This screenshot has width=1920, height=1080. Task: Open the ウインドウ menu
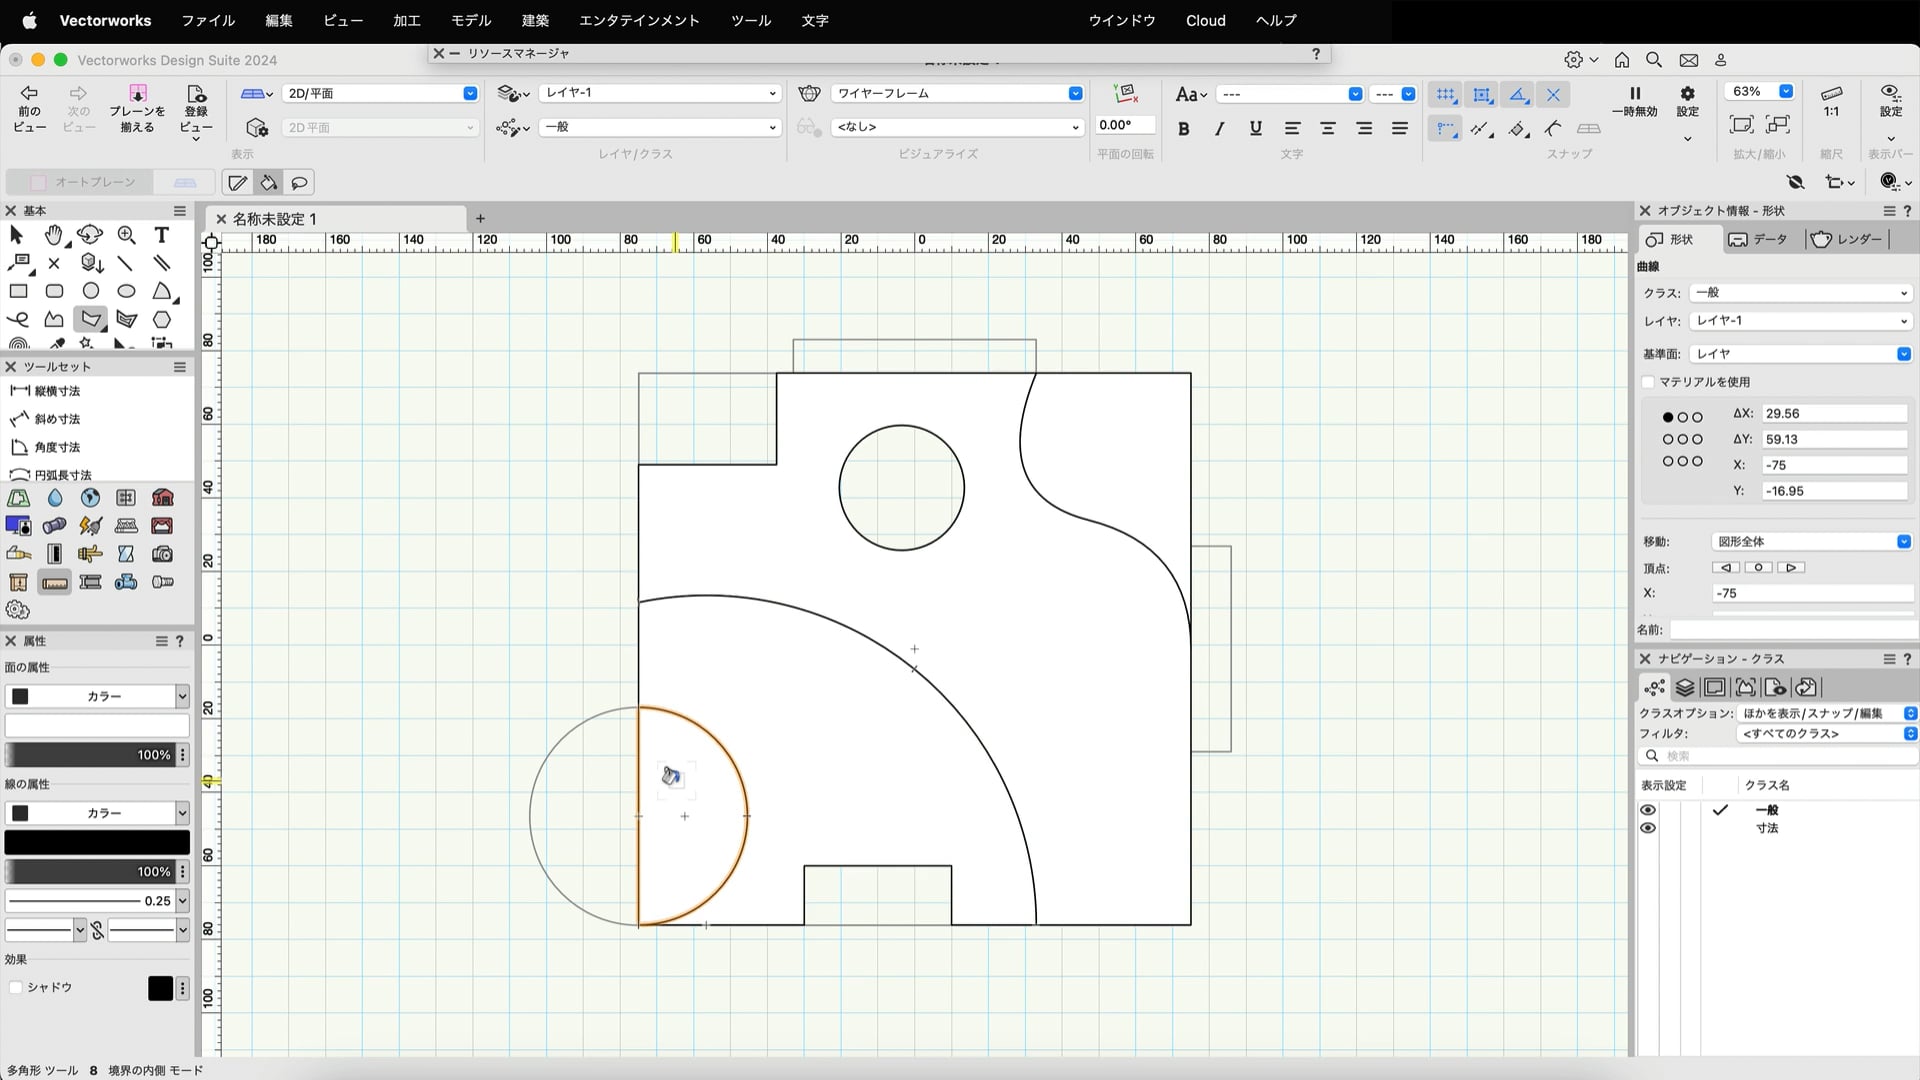[x=1122, y=20]
